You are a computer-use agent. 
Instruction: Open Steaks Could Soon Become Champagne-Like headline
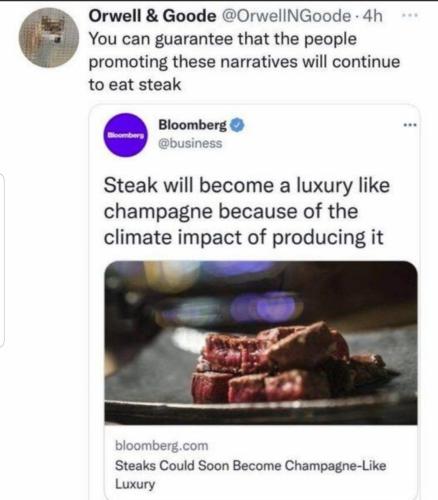tap(251, 474)
